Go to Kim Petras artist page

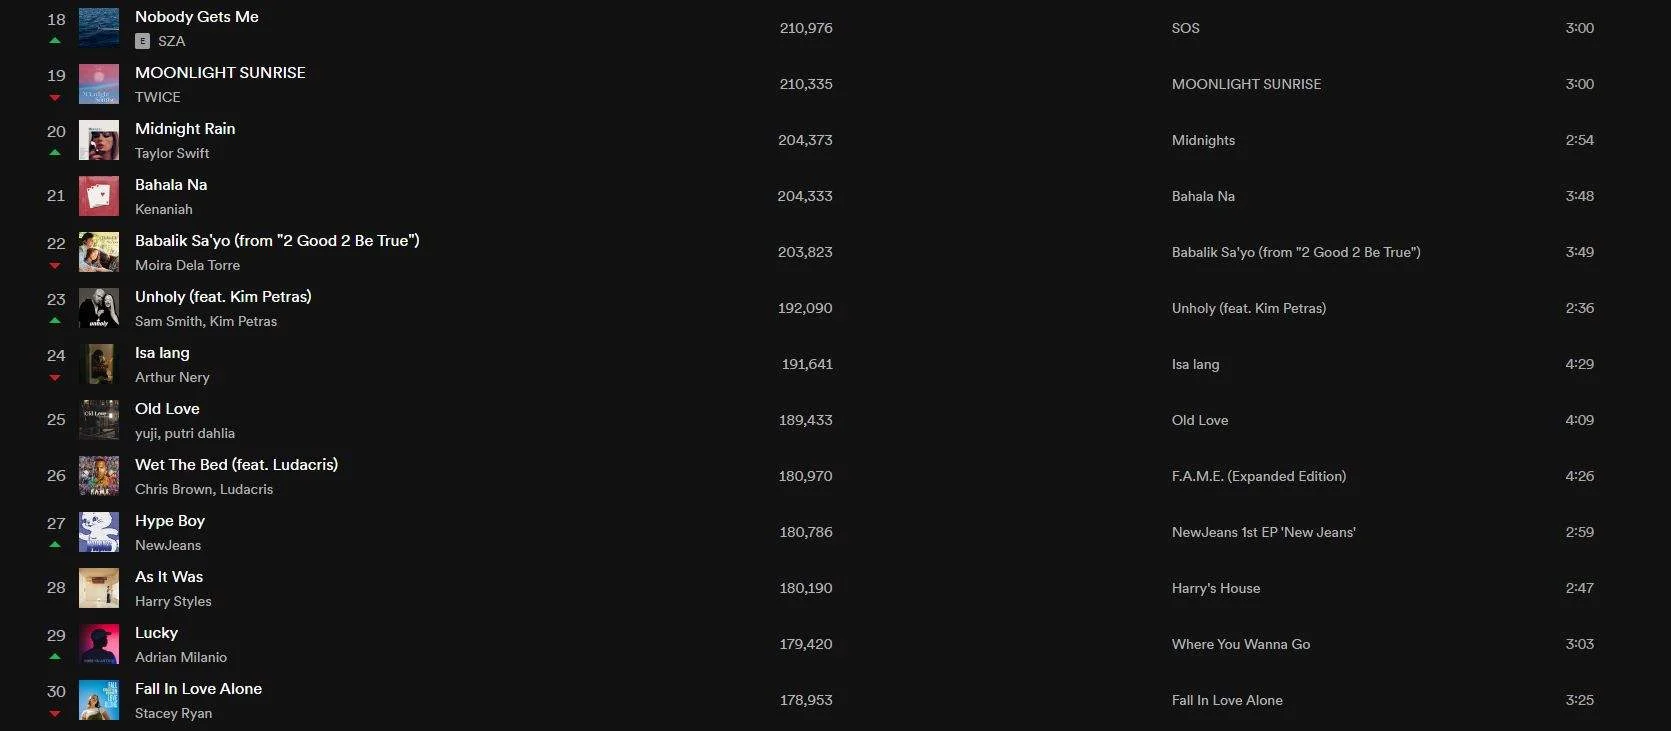click(x=243, y=321)
